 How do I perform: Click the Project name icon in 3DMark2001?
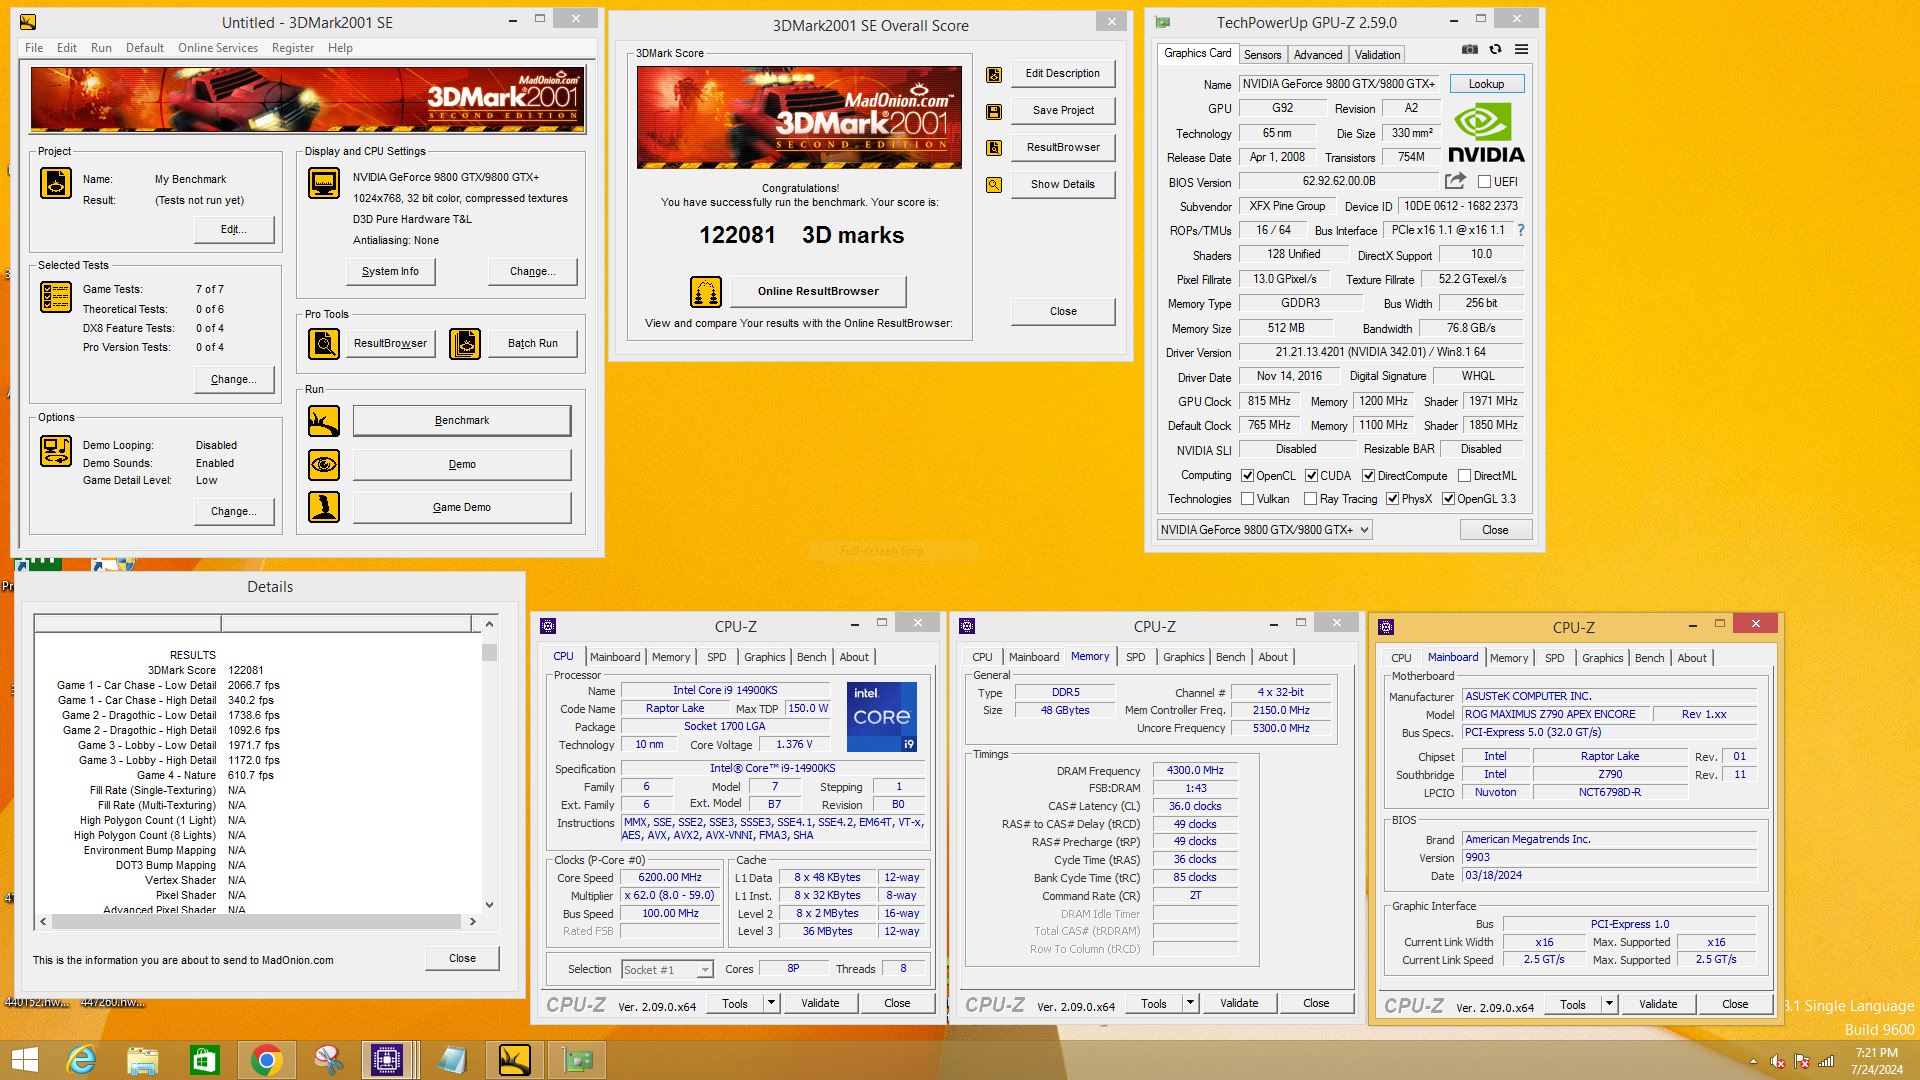click(x=56, y=183)
